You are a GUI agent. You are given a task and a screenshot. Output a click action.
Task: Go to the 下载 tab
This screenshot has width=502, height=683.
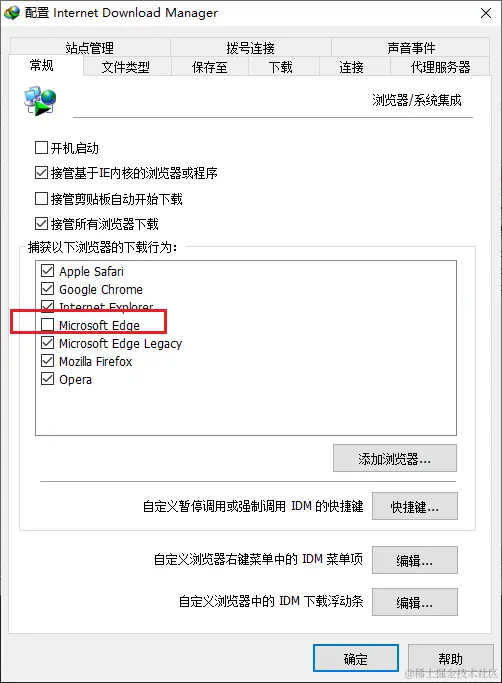[281, 67]
